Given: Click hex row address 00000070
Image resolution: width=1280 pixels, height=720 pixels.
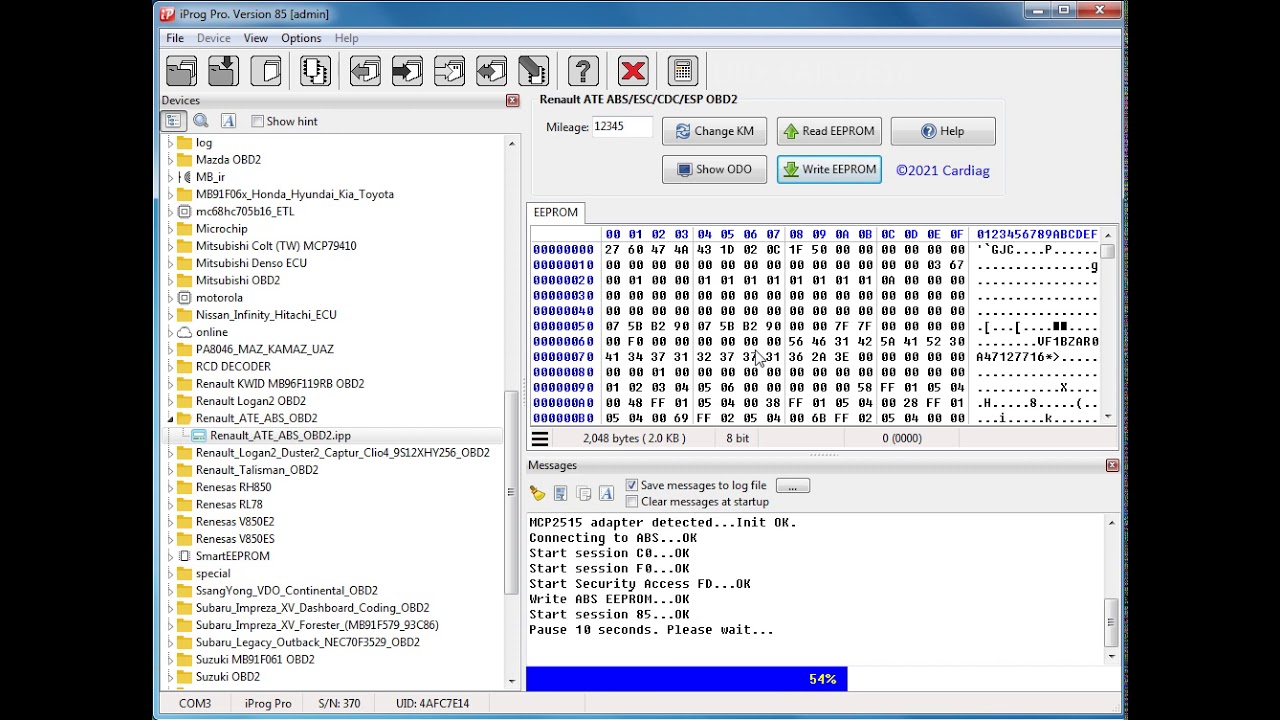Looking at the screenshot, I should pyautogui.click(x=563, y=357).
